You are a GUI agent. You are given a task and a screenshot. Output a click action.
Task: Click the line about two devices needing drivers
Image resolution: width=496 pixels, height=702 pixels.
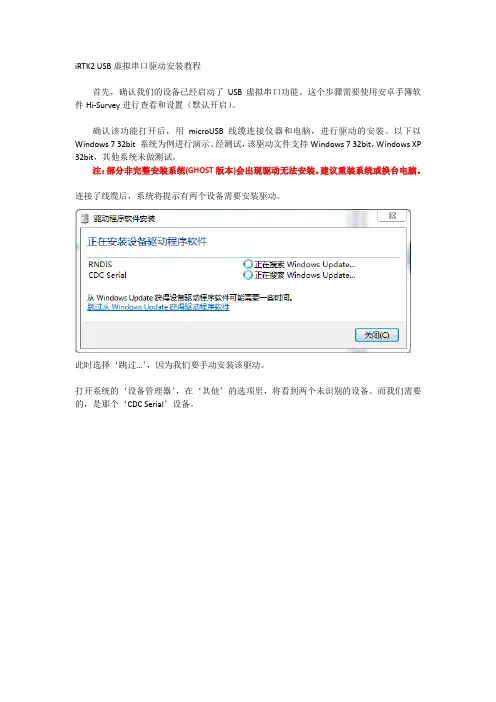click(178, 196)
